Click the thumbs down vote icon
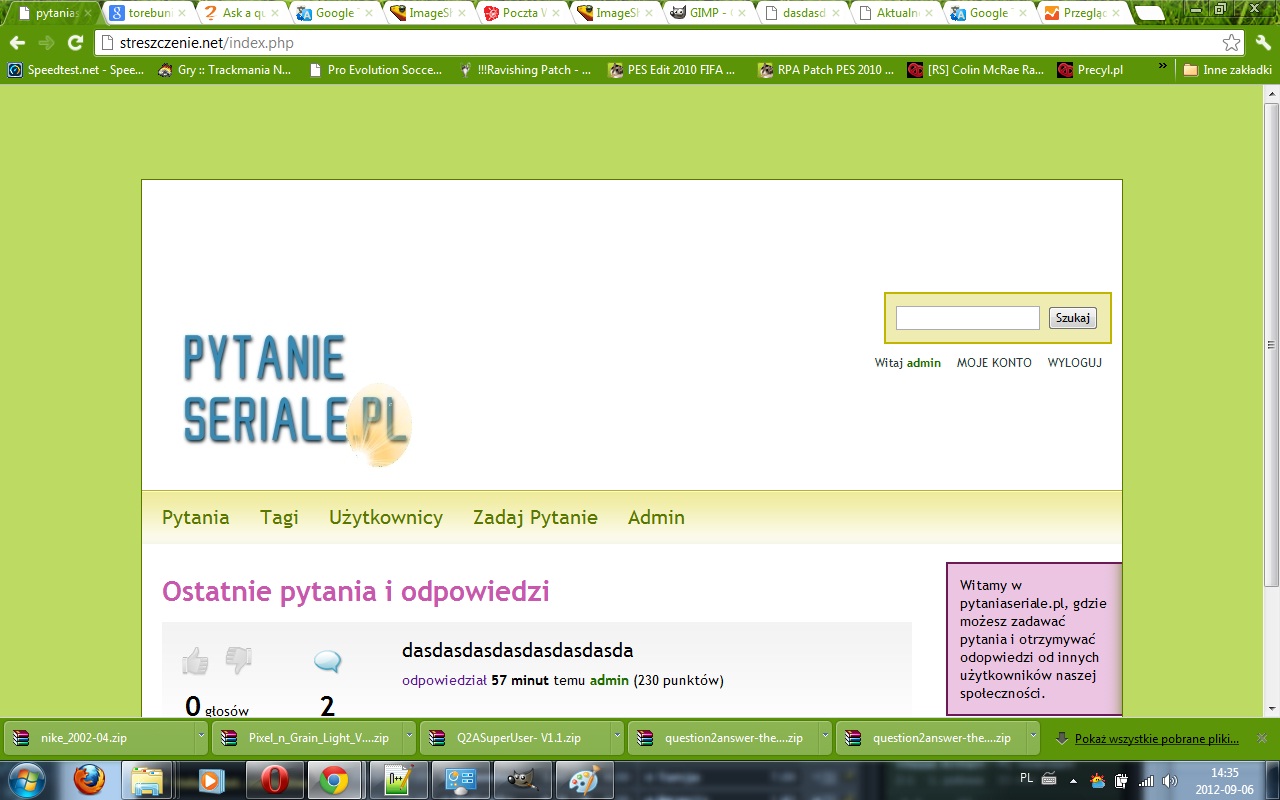The image size is (1280, 800). (x=239, y=659)
